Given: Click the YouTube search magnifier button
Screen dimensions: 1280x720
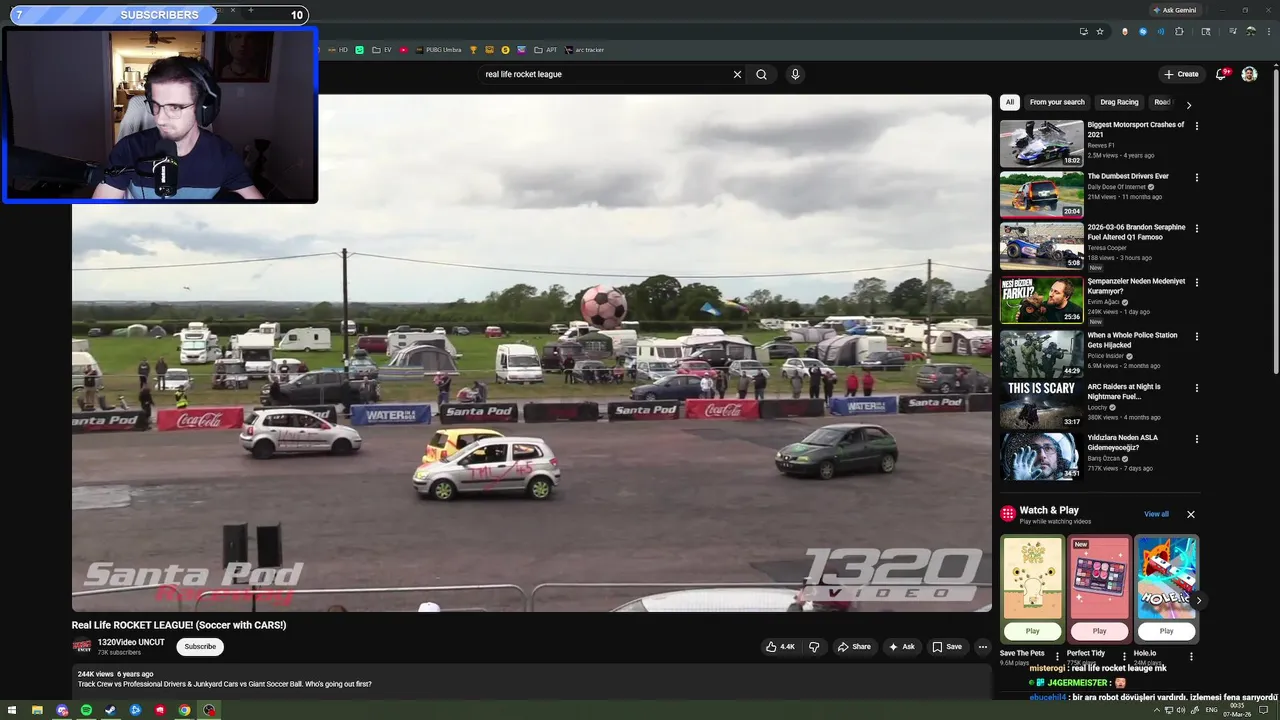Looking at the screenshot, I should click(762, 74).
